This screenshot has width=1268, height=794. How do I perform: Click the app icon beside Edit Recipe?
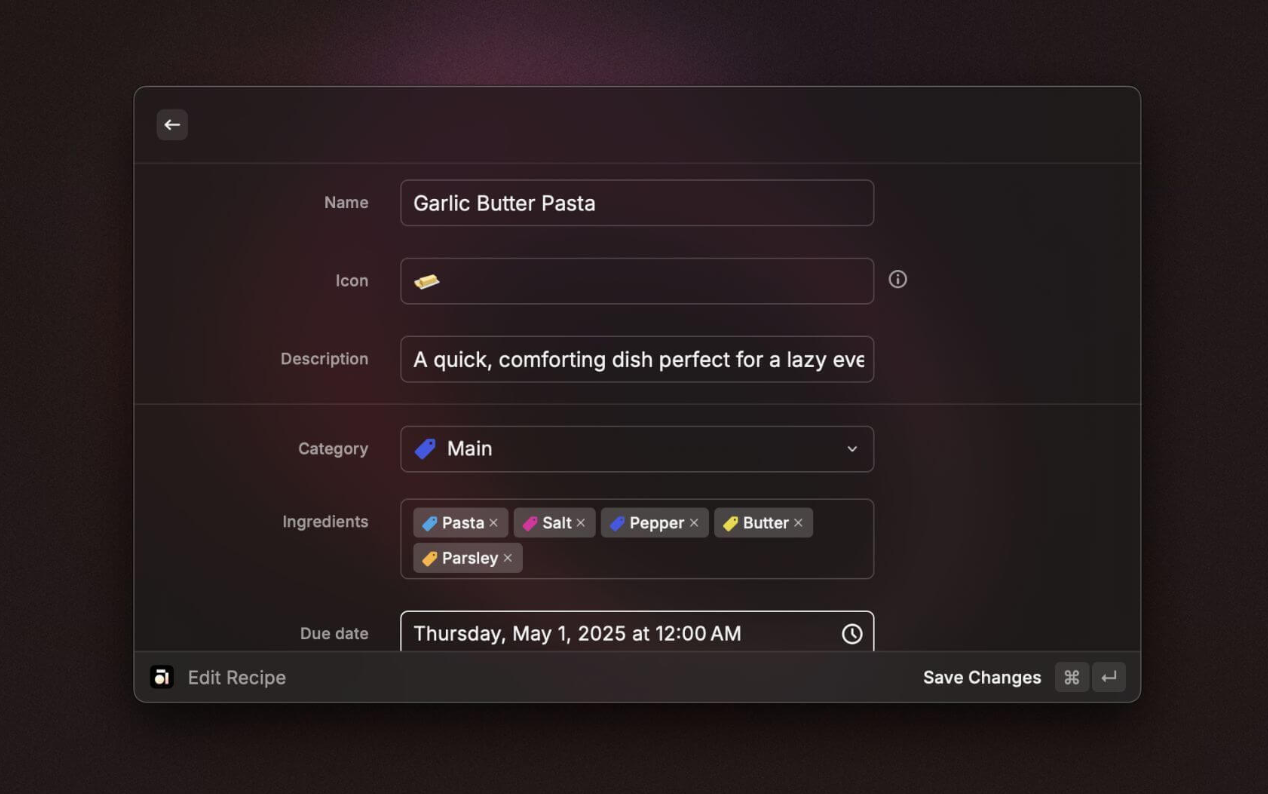pos(162,677)
